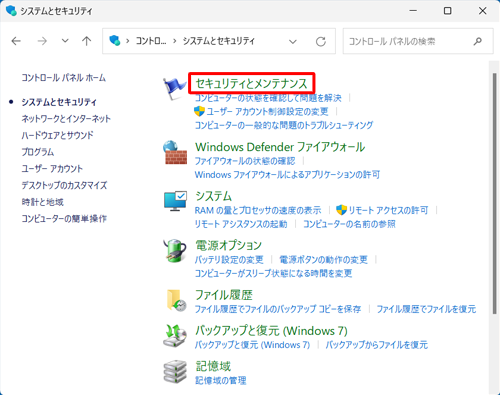Expand the chevron before システムとセキュリティ in the address bar

(175, 41)
